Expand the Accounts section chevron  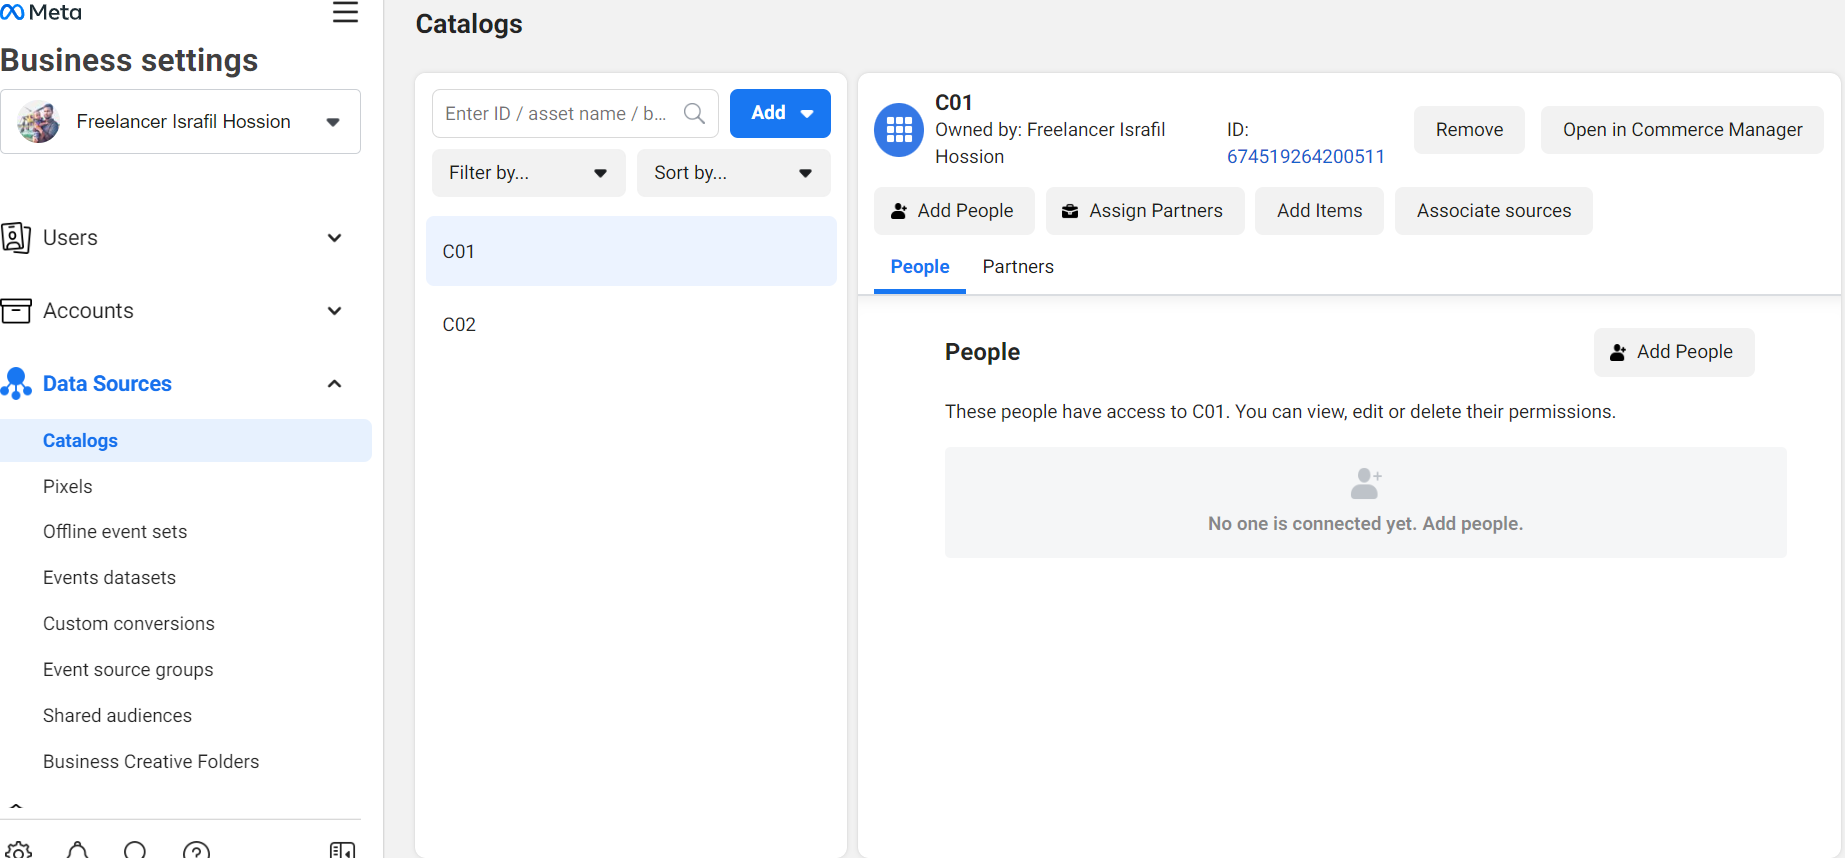tap(335, 311)
